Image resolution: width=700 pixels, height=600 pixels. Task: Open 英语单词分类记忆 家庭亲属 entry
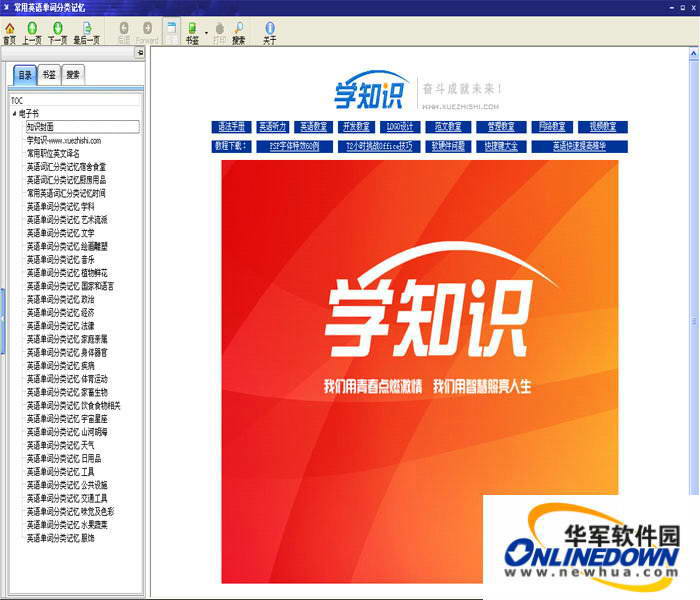click(x=67, y=339)
